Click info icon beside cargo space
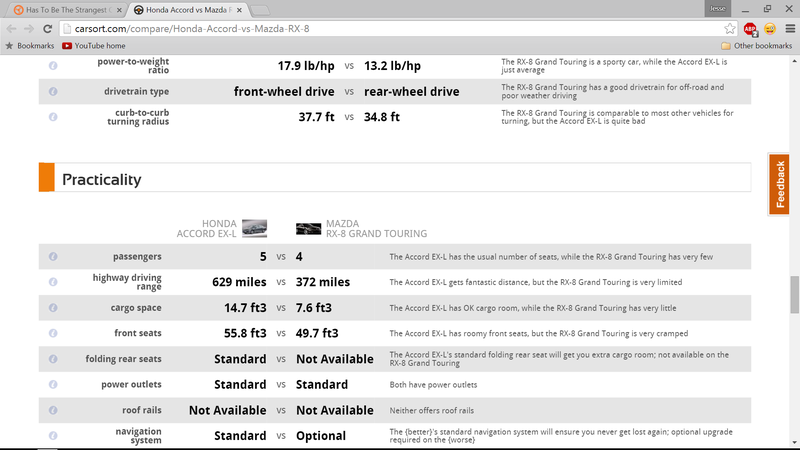 [x=53, y=308]
